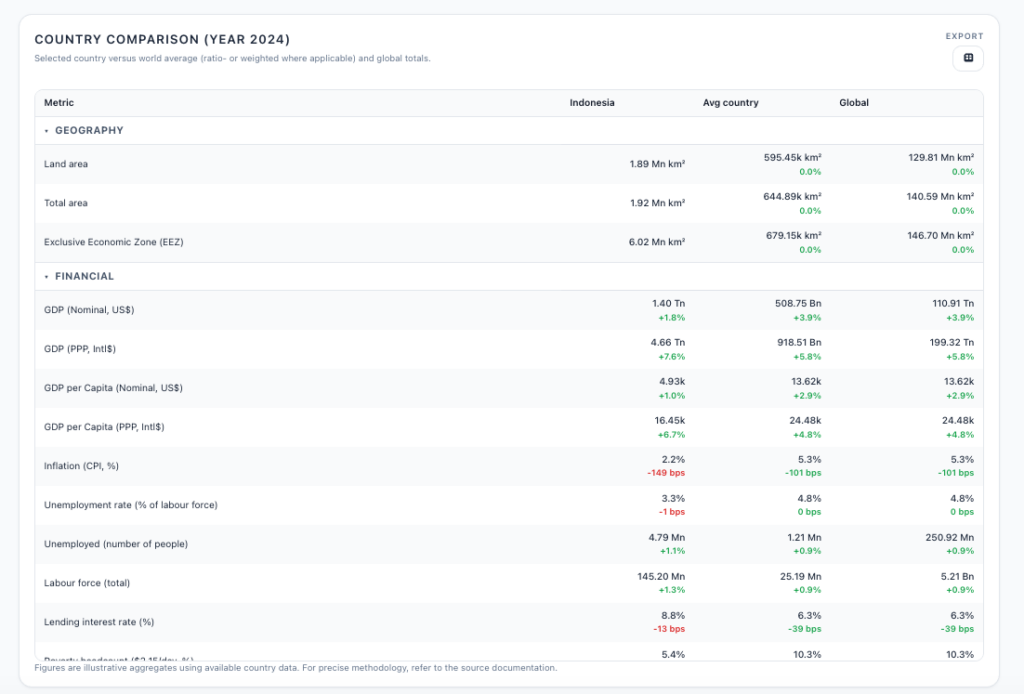The height and width of the screenshot is (694, 1024).
Task: Select the Land area row label
Action: [66, 164]
